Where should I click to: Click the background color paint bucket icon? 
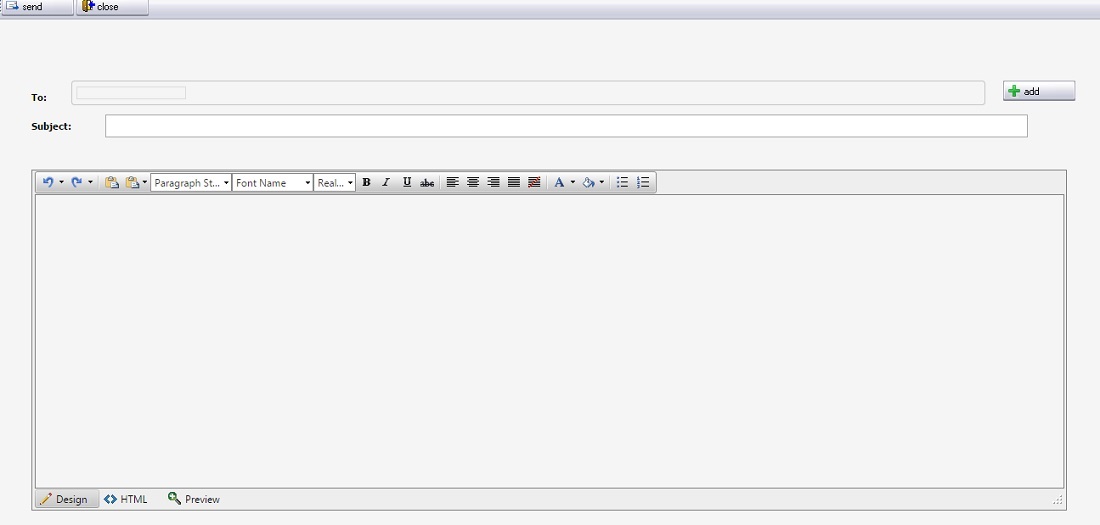click(x=589, y=182)
